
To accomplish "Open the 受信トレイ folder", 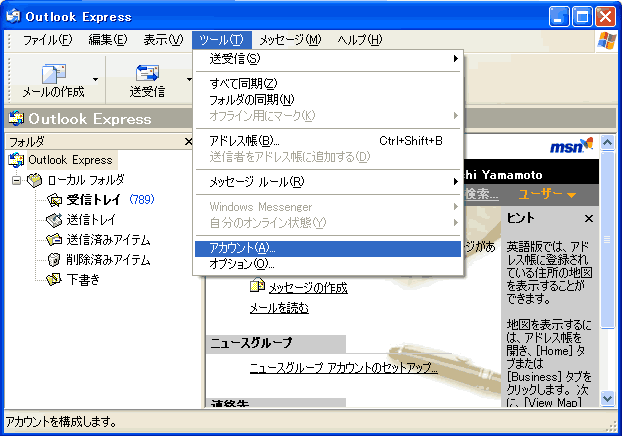I will click(93, 200).
